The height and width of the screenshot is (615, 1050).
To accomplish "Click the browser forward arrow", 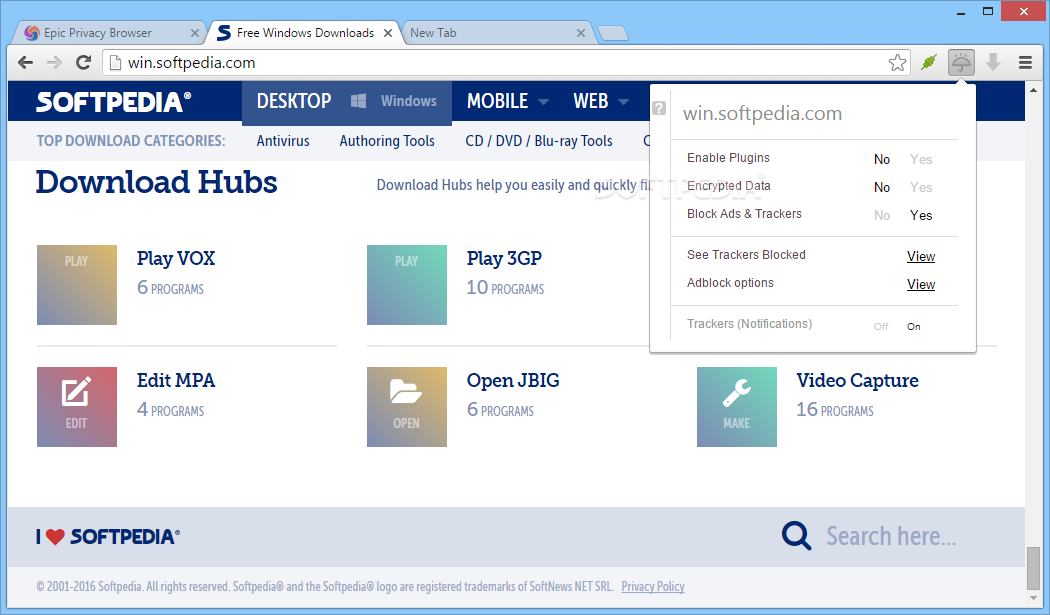I will (54, 63).
